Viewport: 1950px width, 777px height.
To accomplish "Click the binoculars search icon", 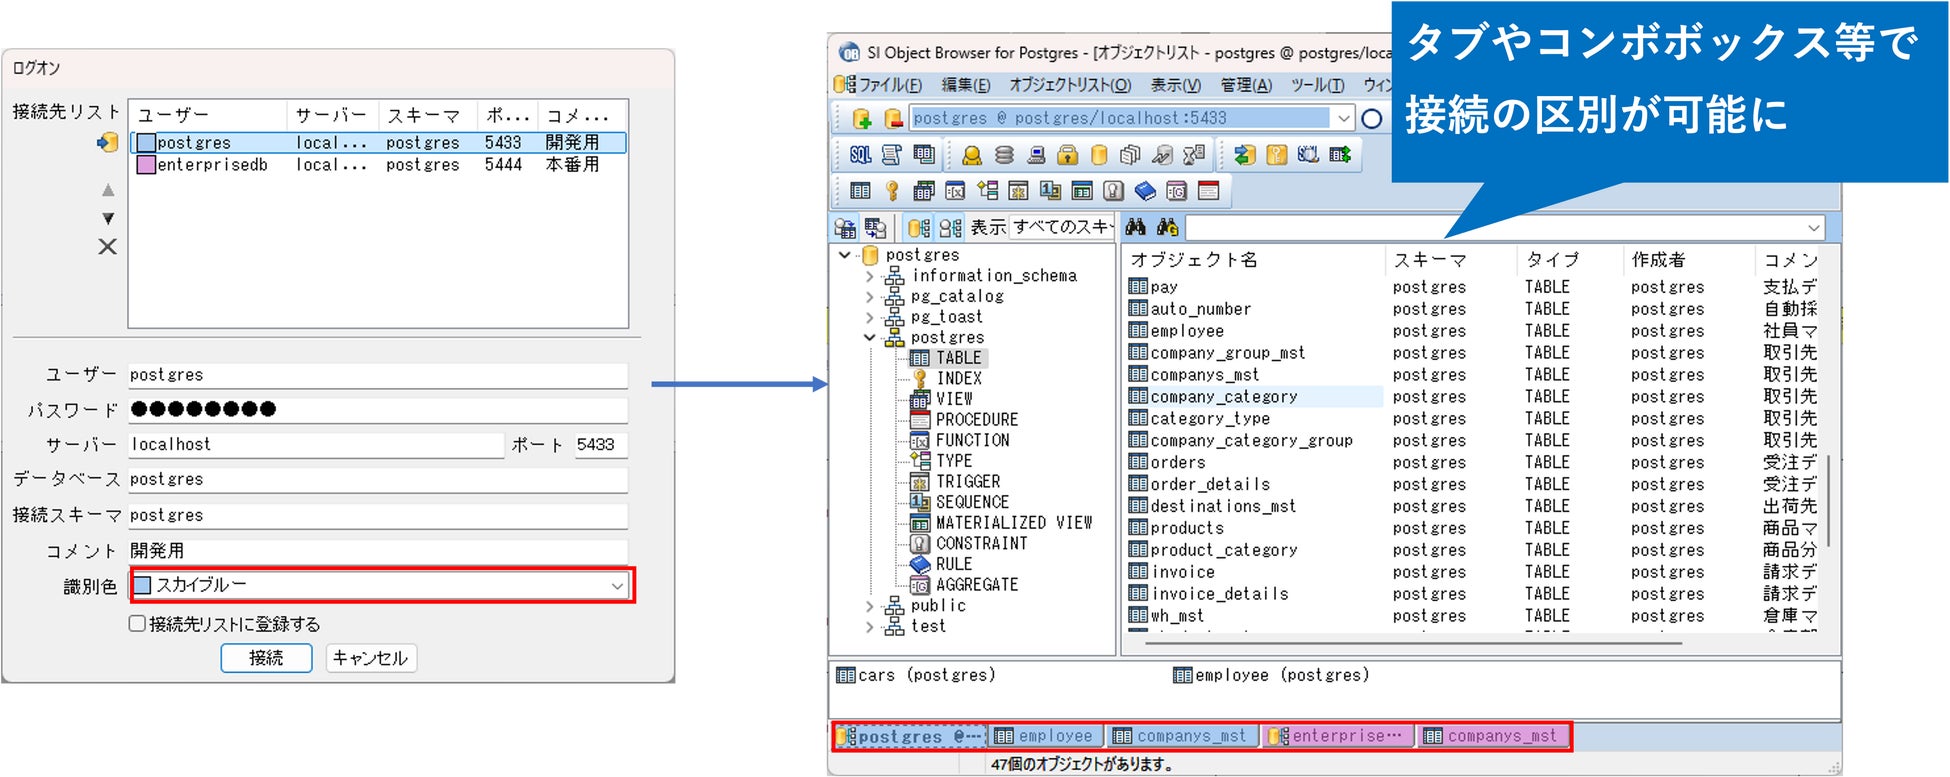I will point(1135,227).
